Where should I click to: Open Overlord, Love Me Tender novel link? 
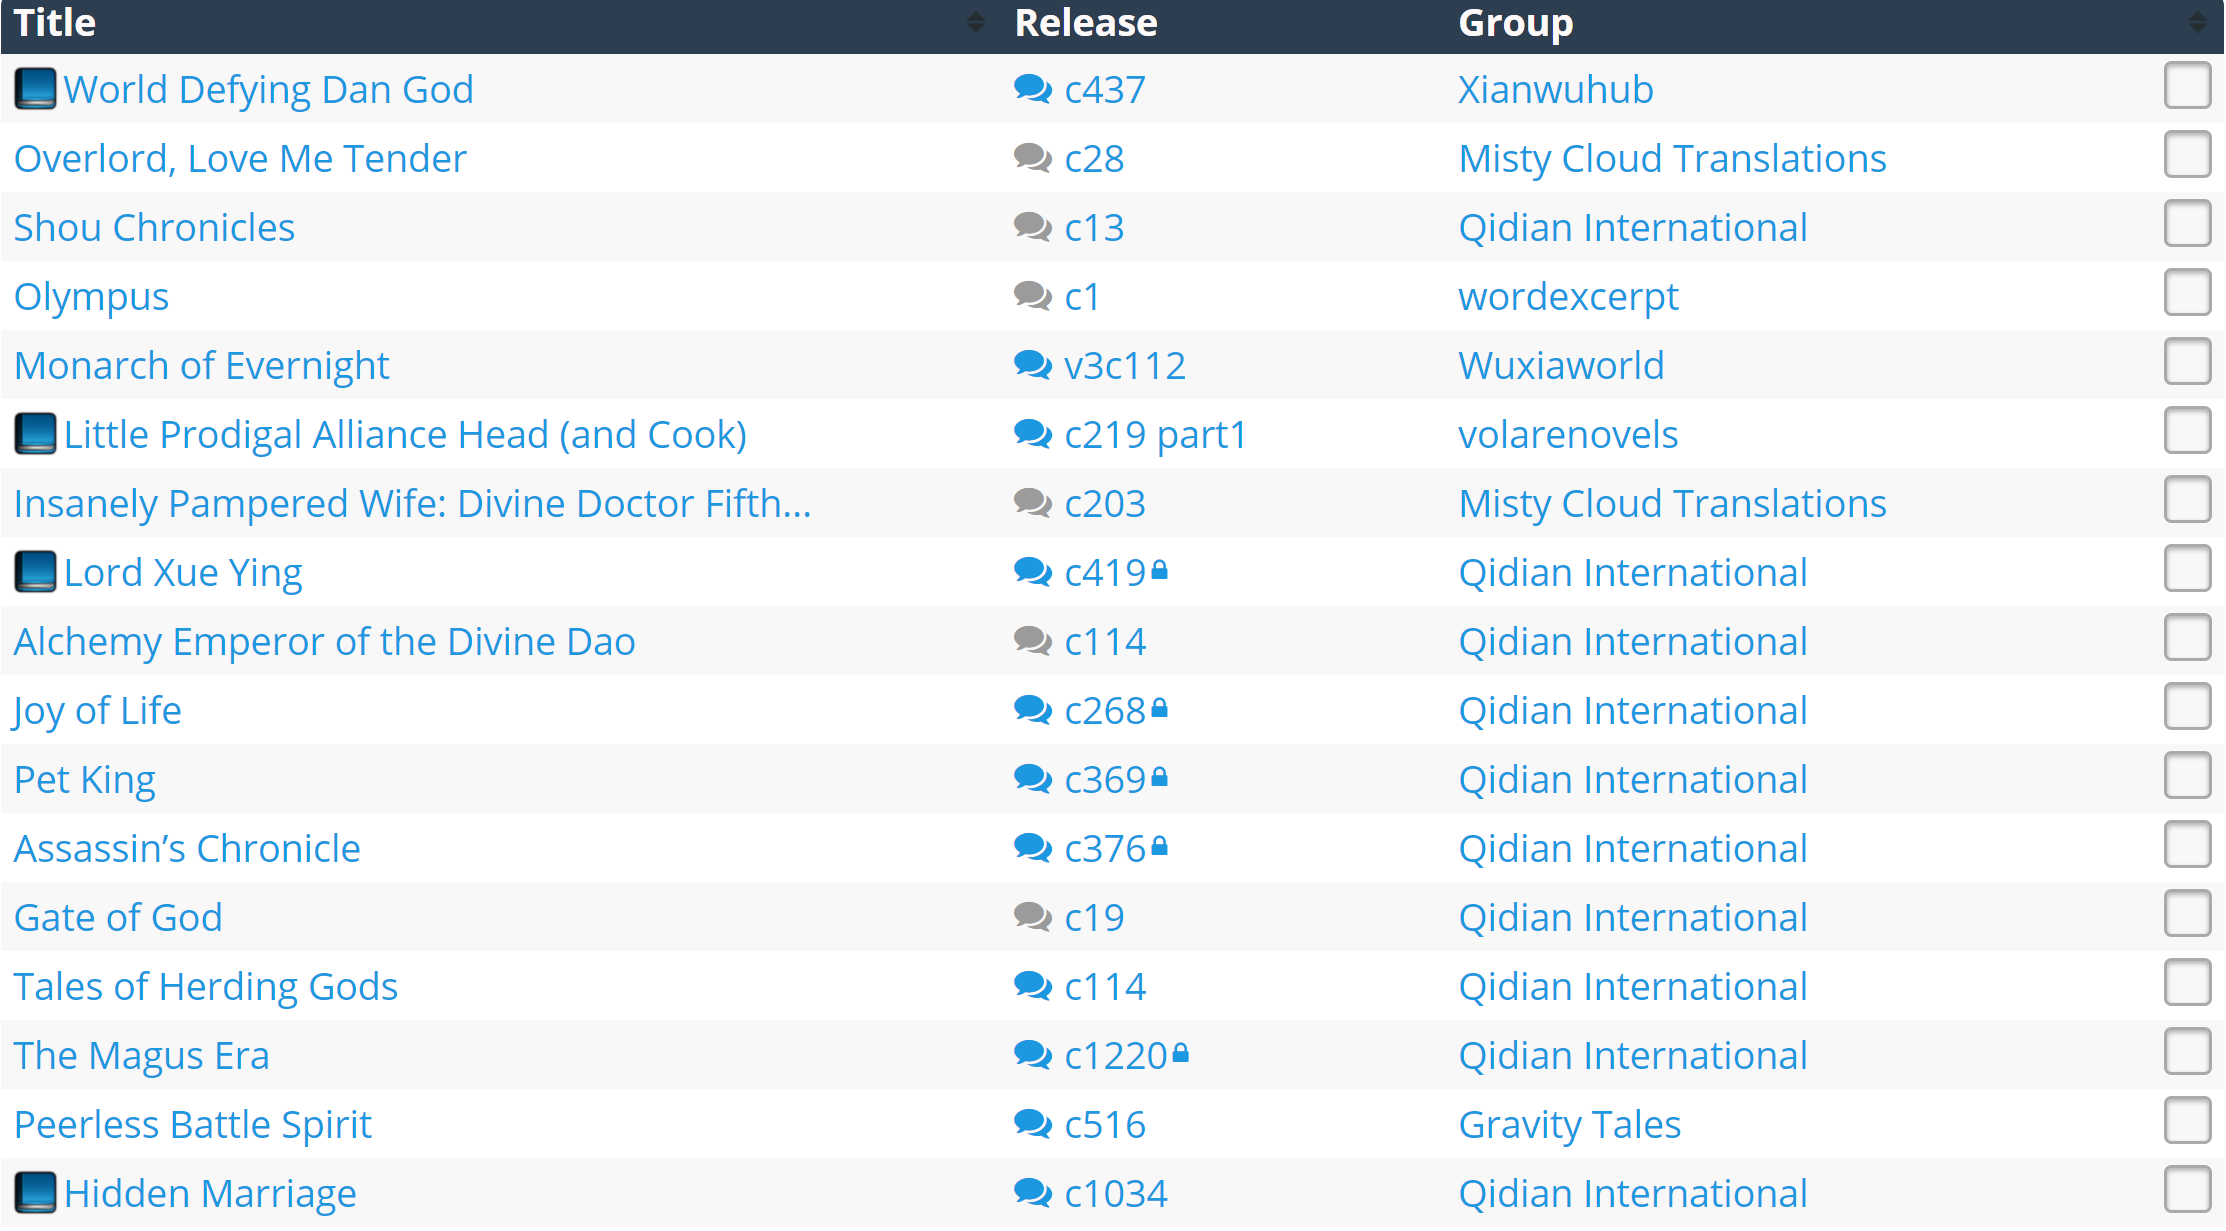[240, 158]
